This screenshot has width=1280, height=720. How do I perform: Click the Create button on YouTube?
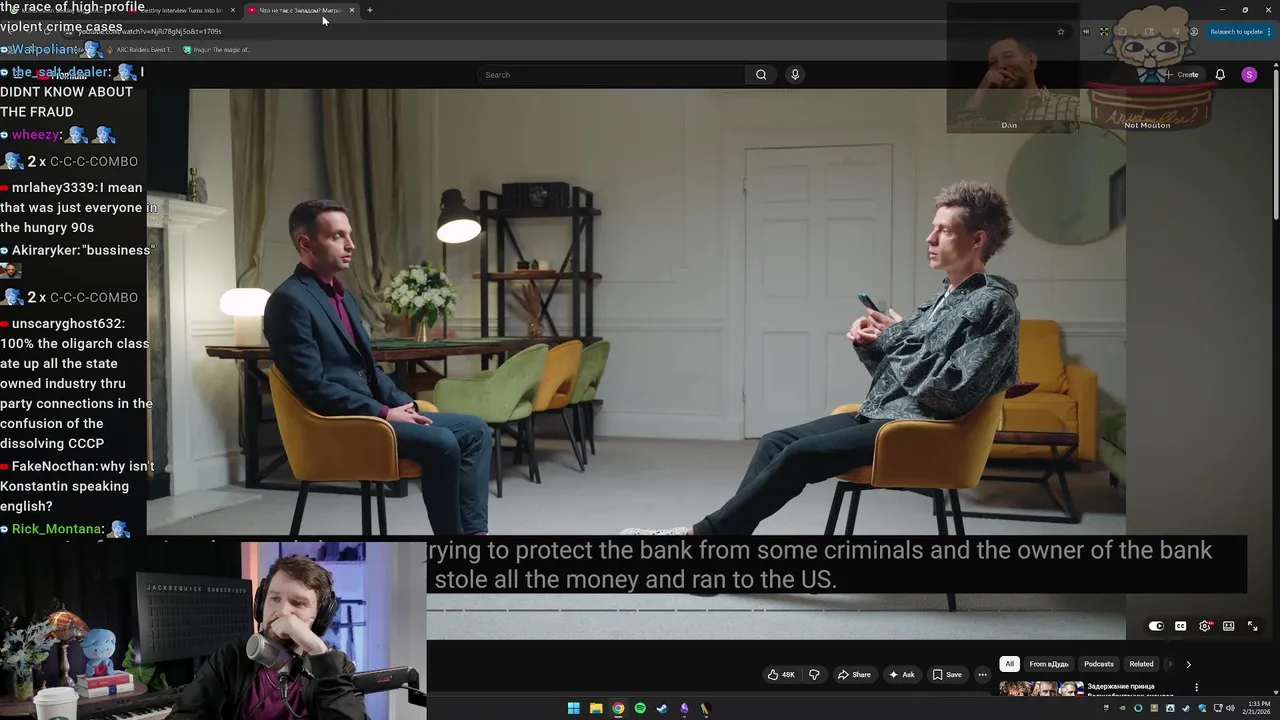coord(1181,74)
